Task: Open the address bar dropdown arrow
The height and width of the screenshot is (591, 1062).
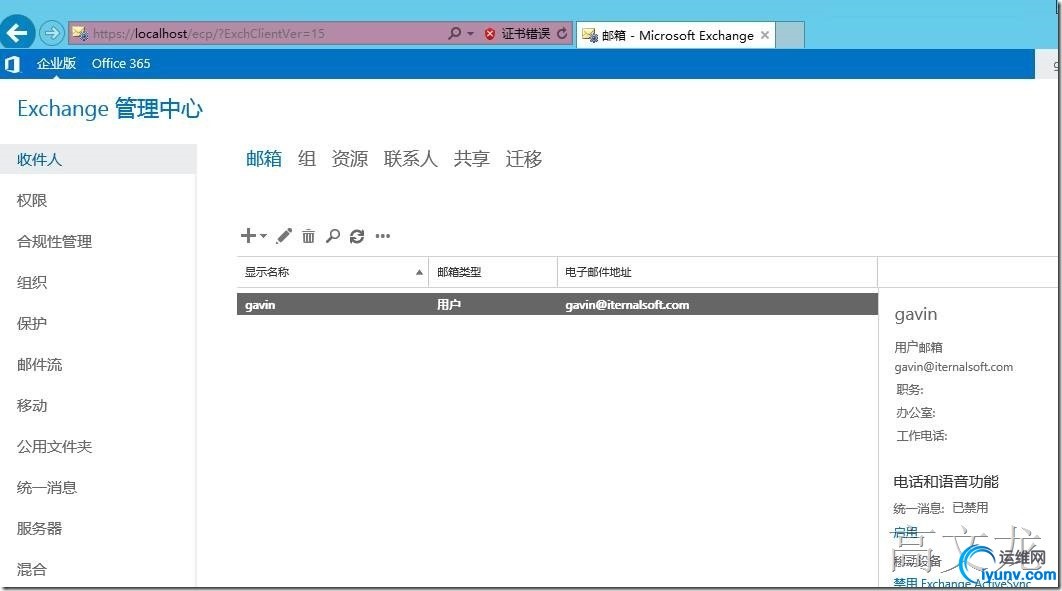Action: click(x=471, y=33)
